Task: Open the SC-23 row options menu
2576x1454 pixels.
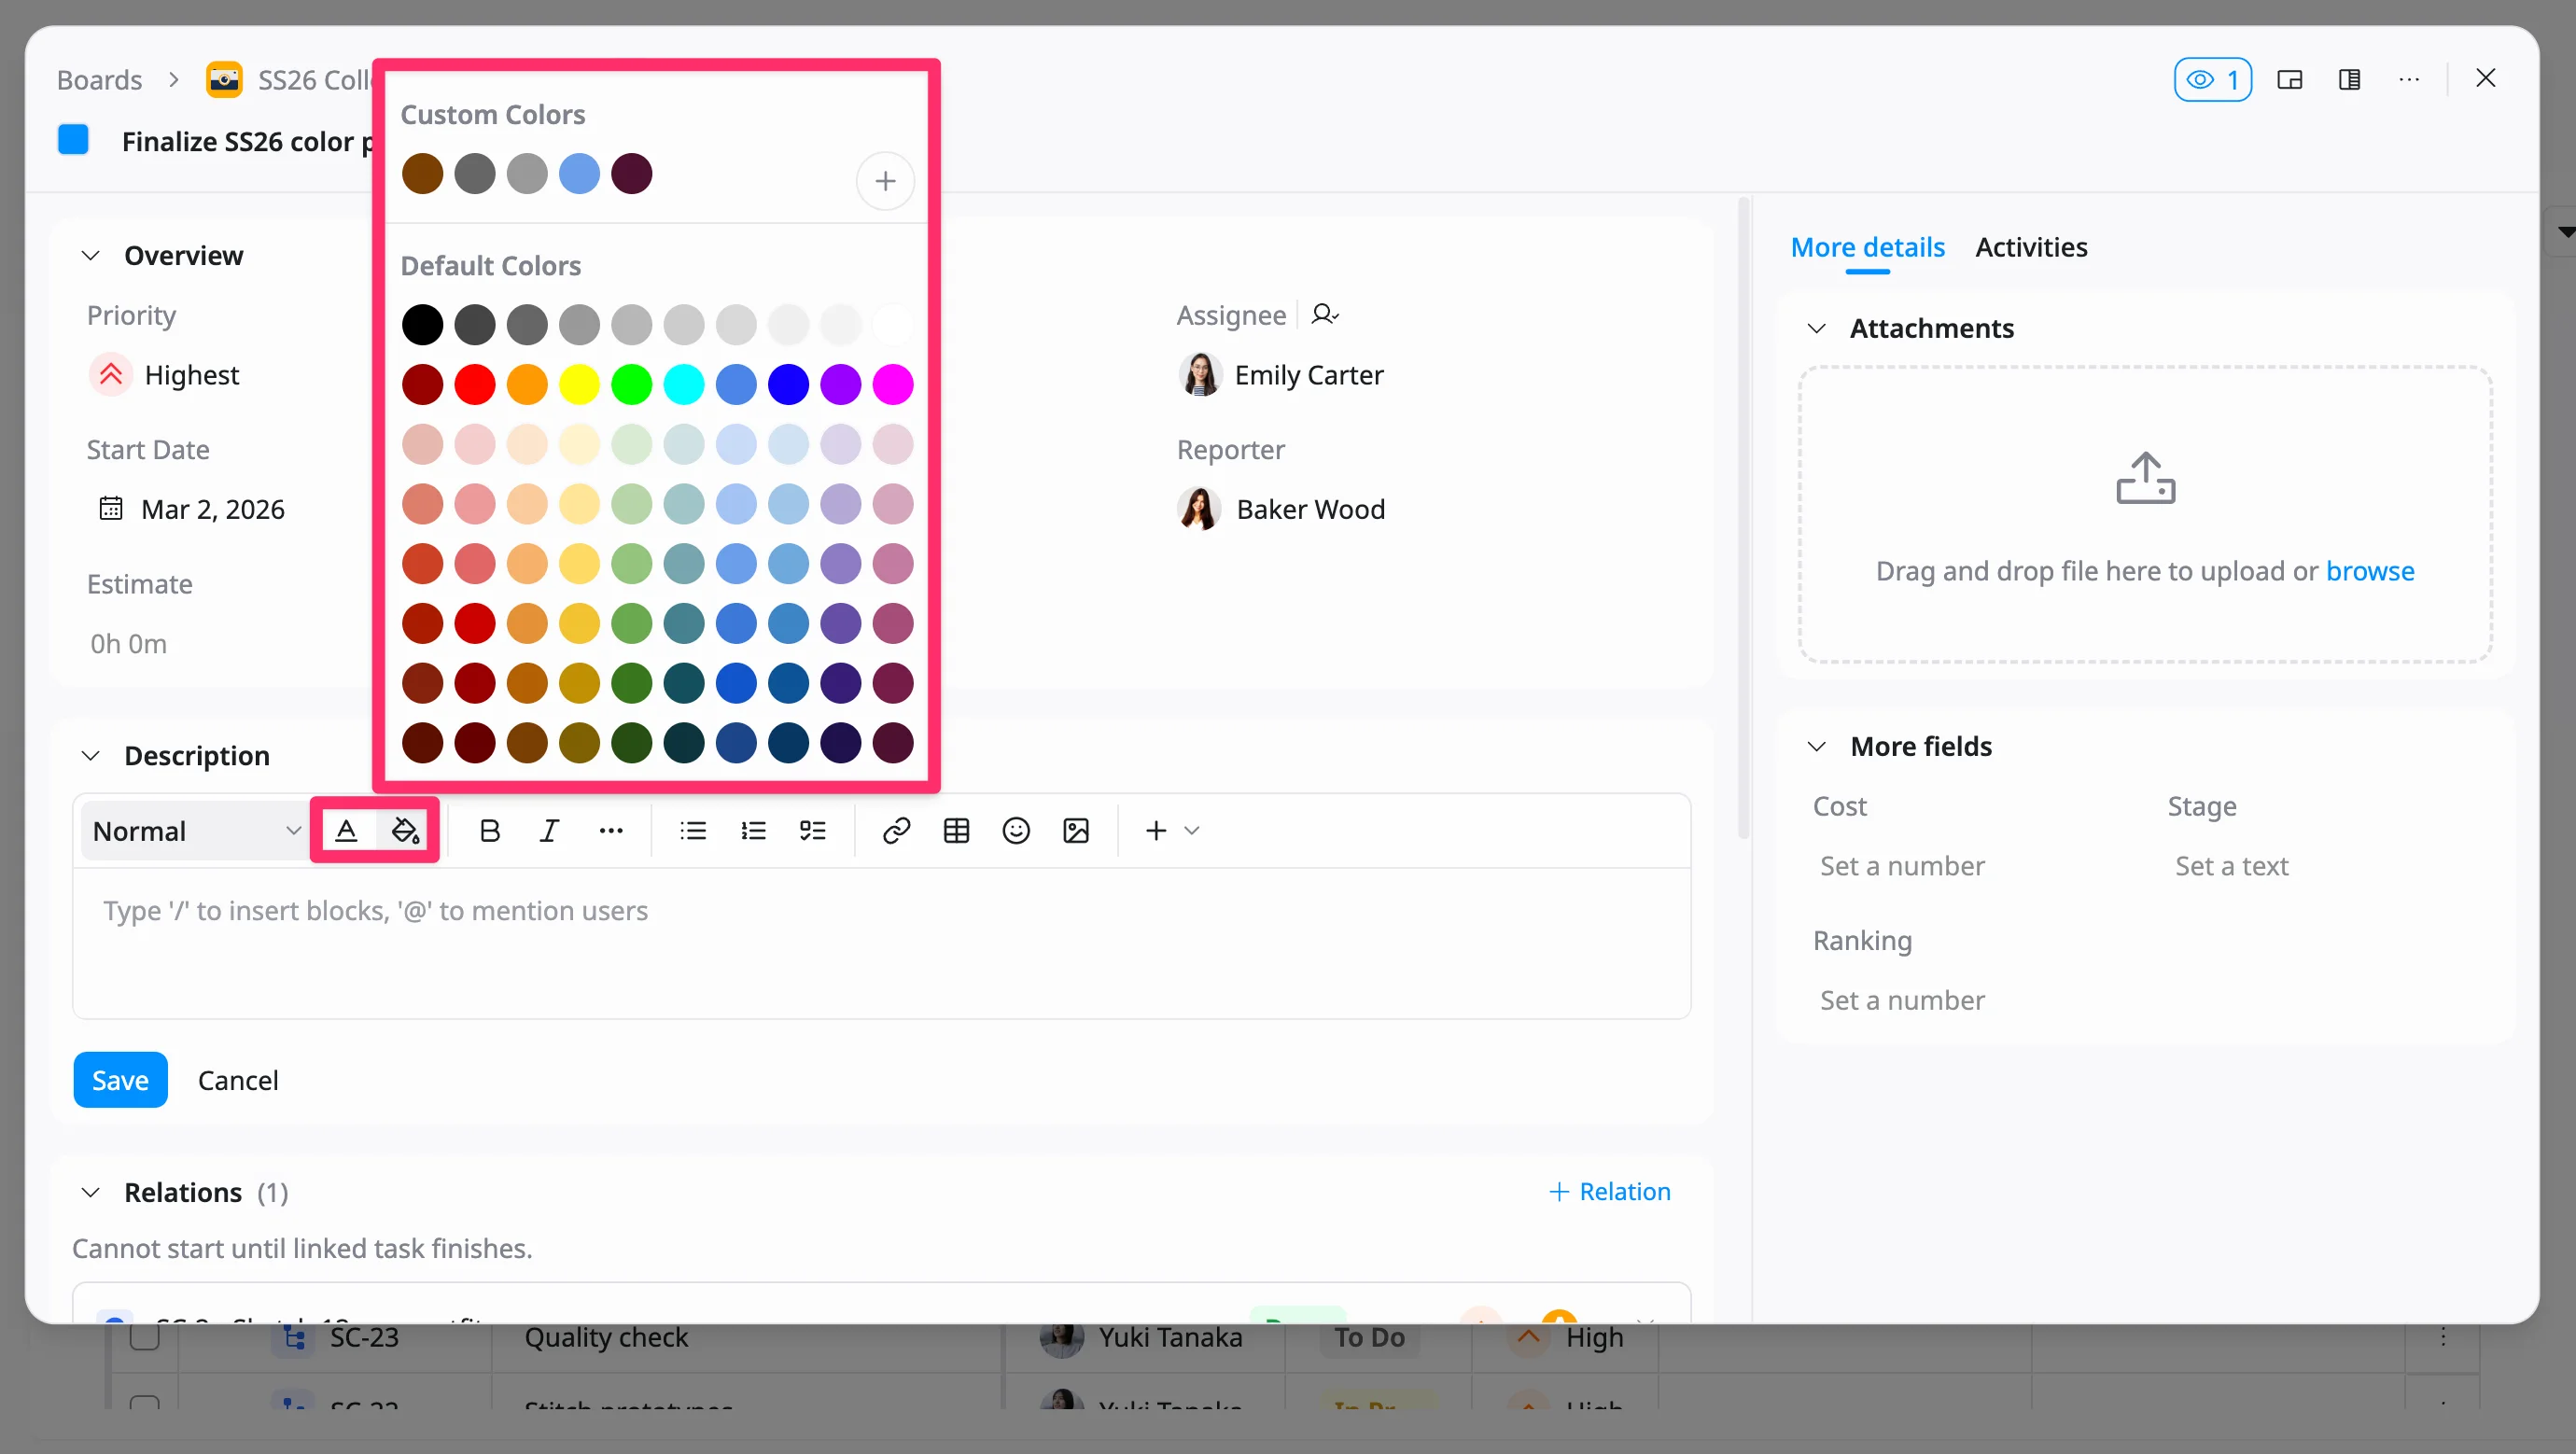Action: click(2442, 1336)
